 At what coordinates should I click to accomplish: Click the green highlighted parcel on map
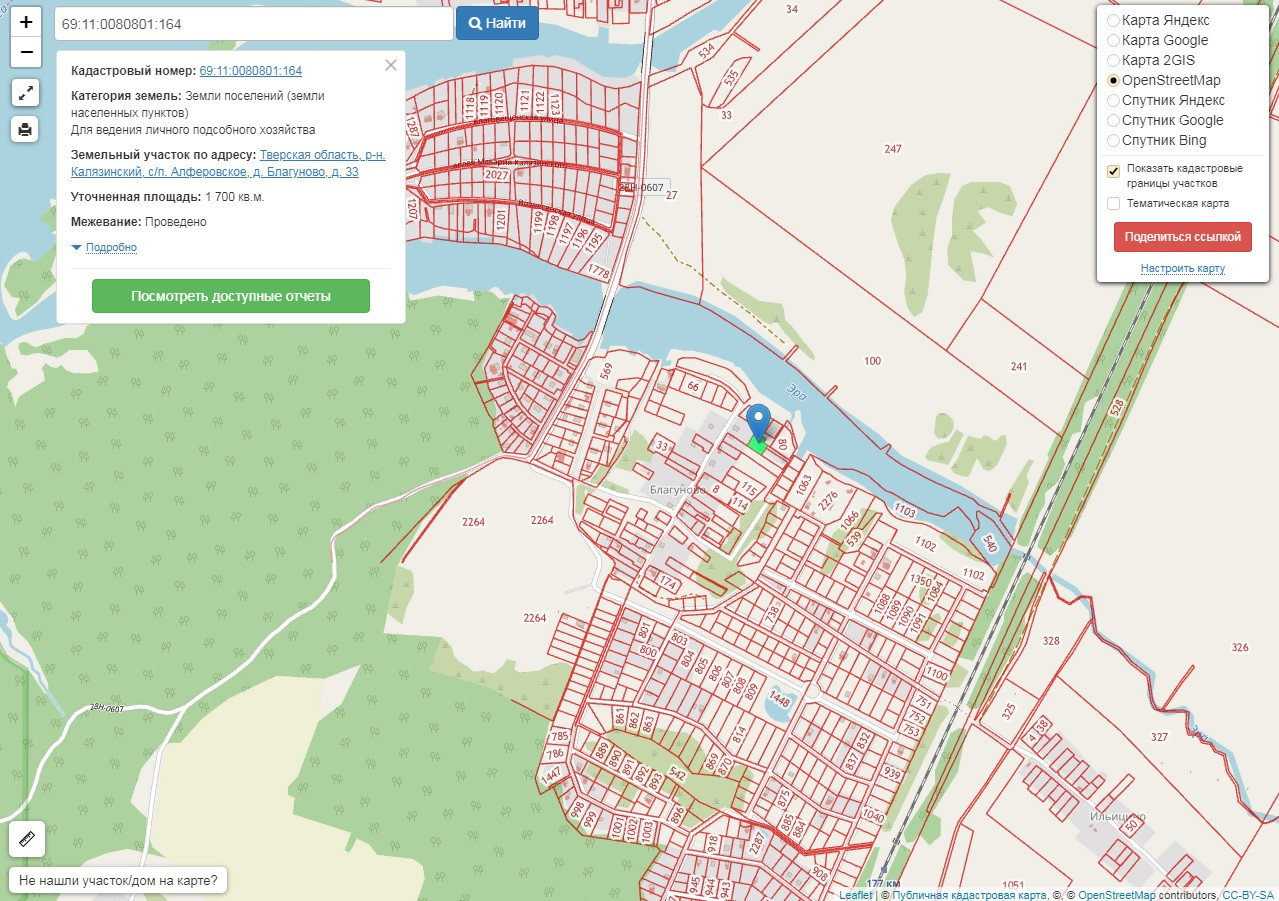point(758,447)
